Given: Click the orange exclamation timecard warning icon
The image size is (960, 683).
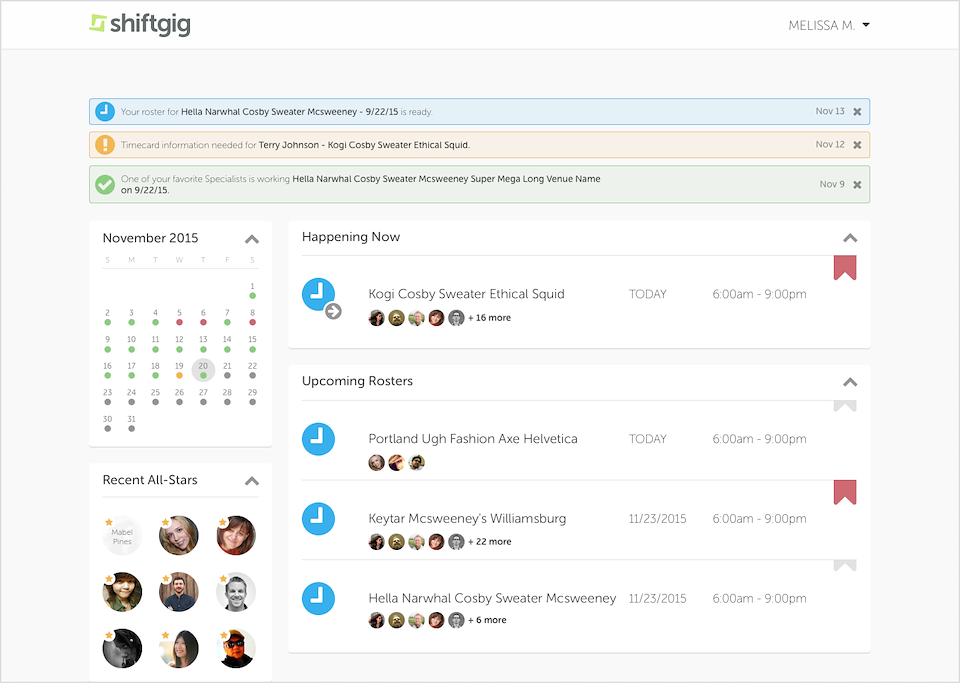Looking at the screenshot, I should click(x=105, y=145).
